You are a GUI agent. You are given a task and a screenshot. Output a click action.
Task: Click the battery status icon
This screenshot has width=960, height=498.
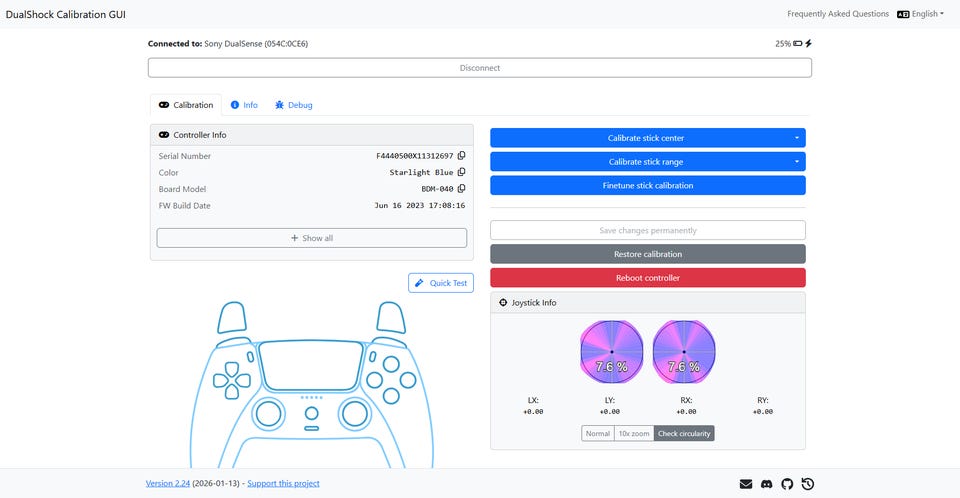[798, 43]
